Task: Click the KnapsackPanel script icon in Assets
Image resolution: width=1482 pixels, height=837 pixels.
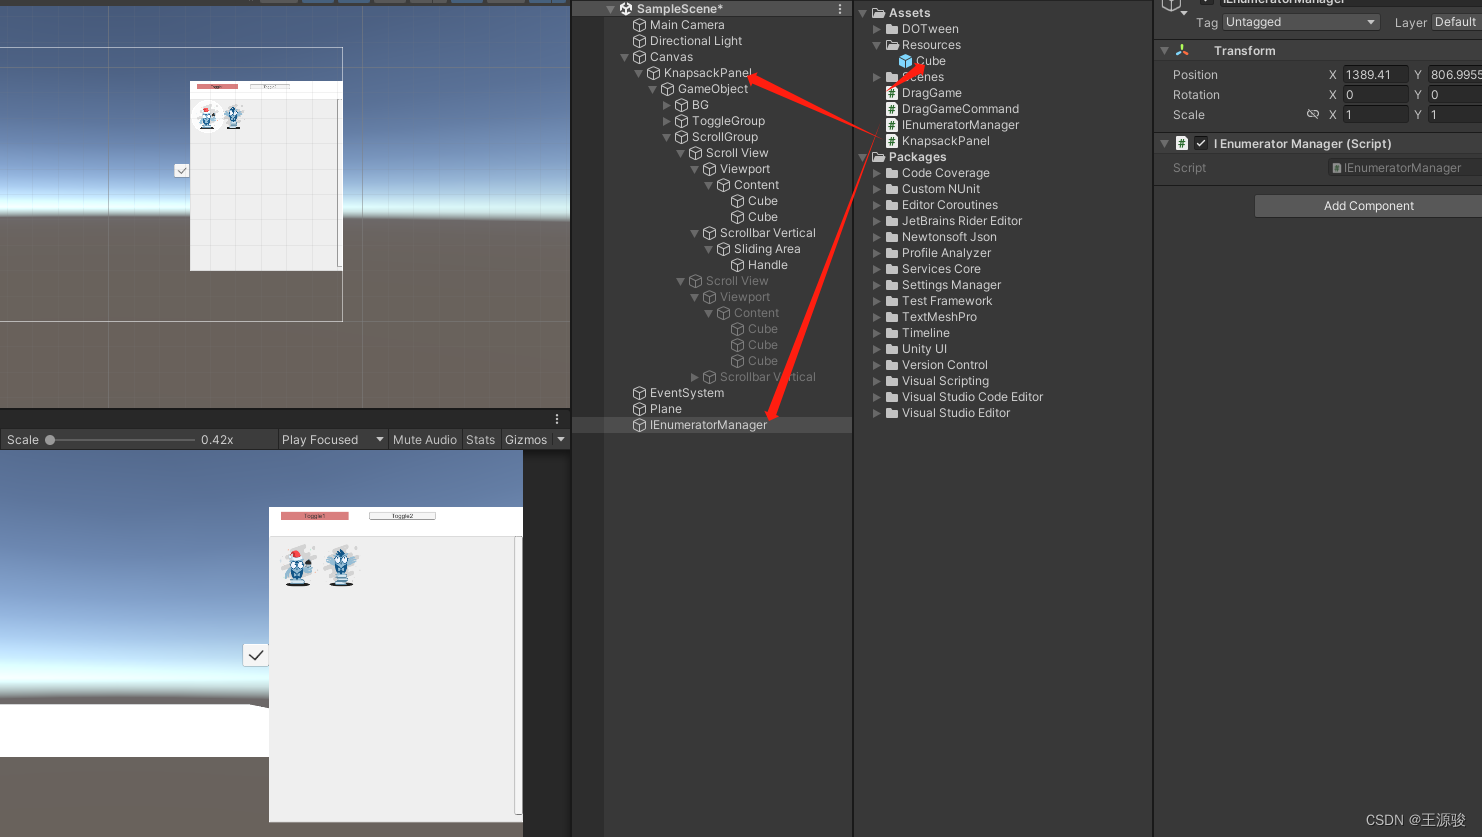Action: (892, 141)
